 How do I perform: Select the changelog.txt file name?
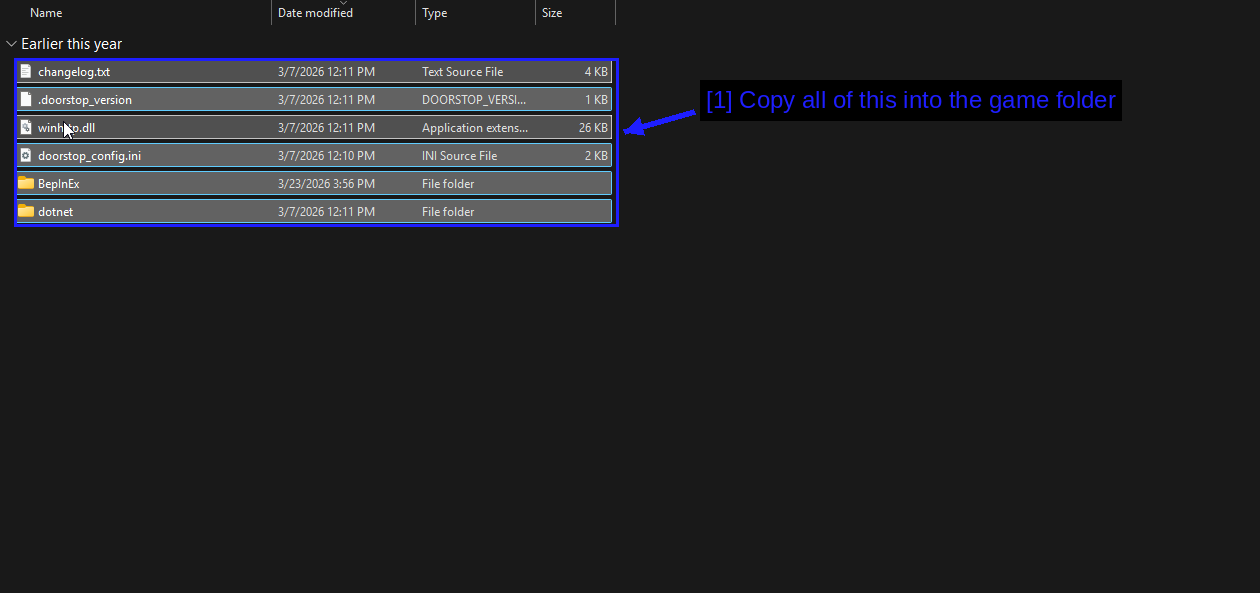point(74,72)
